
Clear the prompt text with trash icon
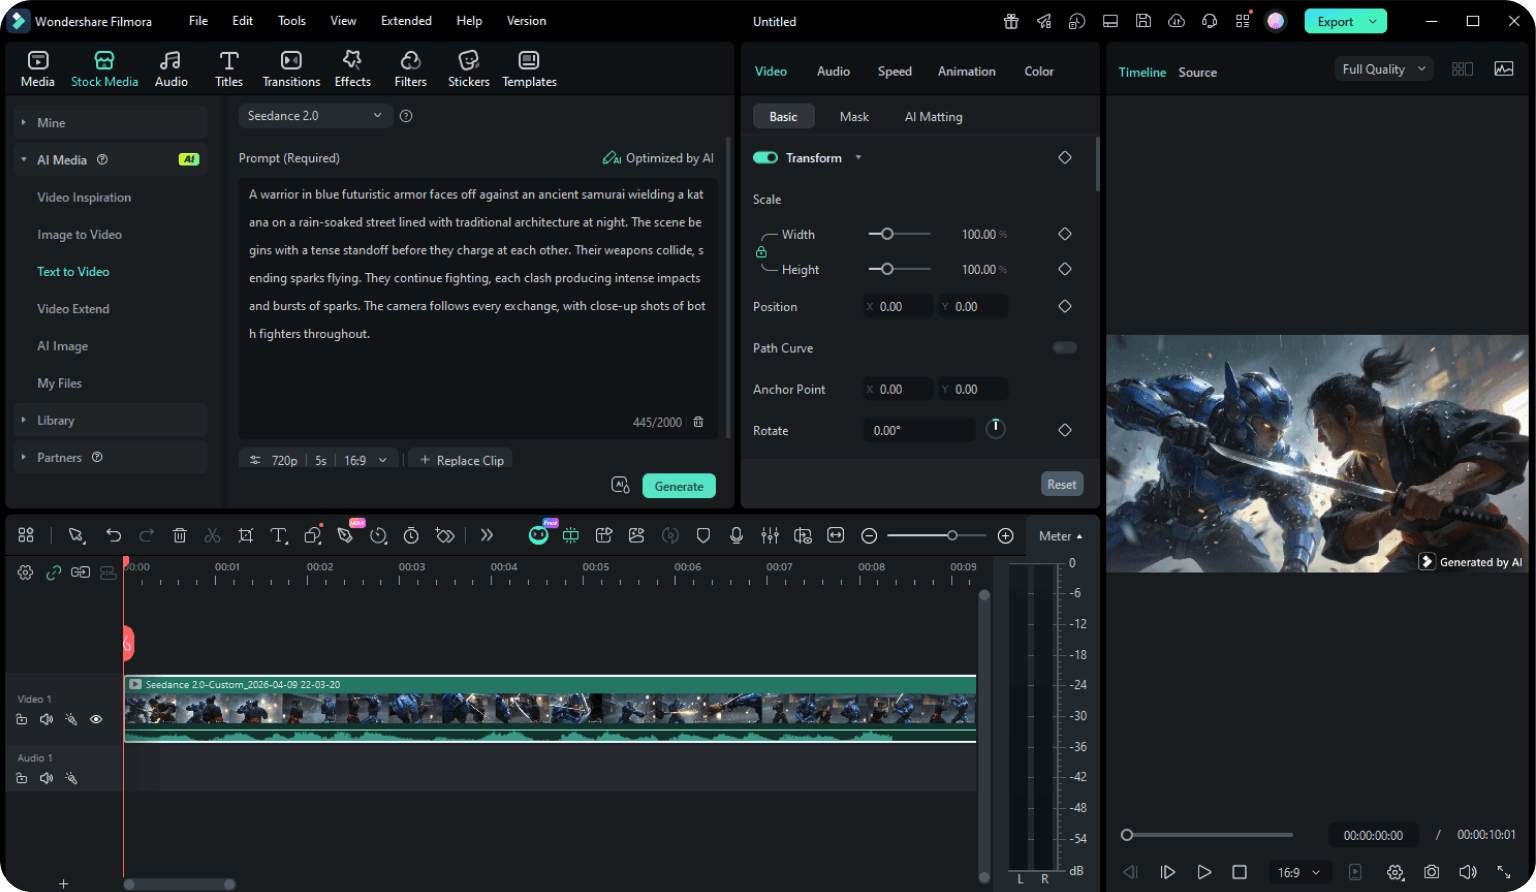(699, 422)
